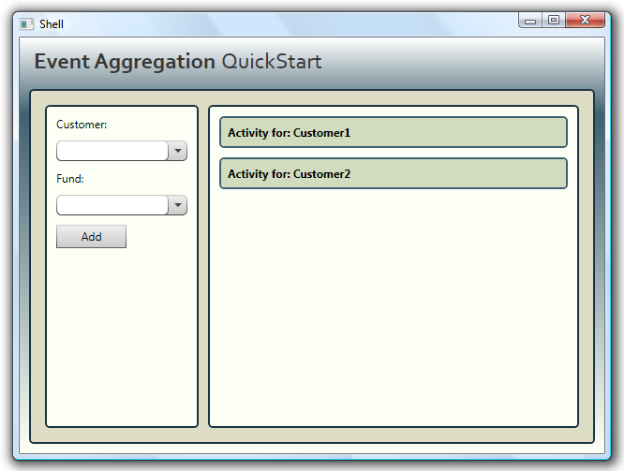The height and width of the screenshot is (471, 624).
Task: Click the Shell window icon
Action: coord(27,24)
